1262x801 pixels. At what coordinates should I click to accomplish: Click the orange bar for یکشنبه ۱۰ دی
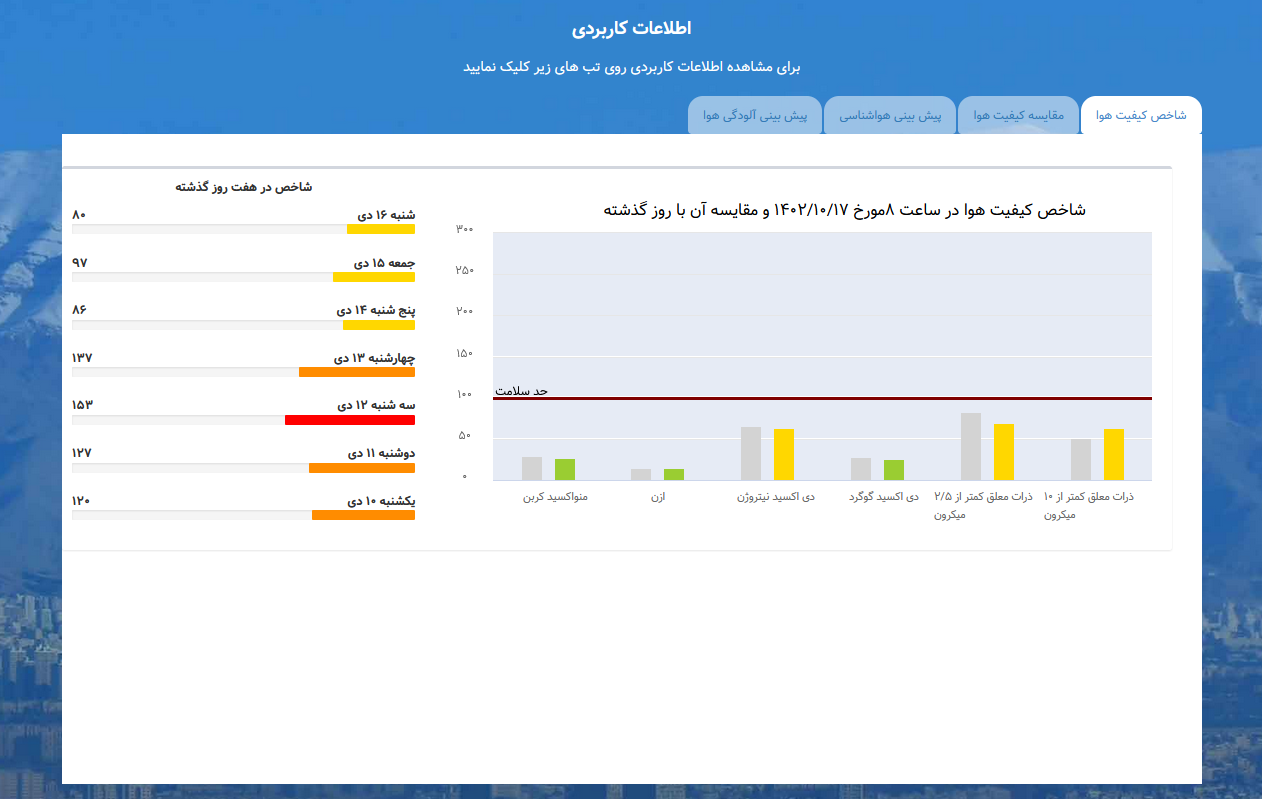coord(363,515)
